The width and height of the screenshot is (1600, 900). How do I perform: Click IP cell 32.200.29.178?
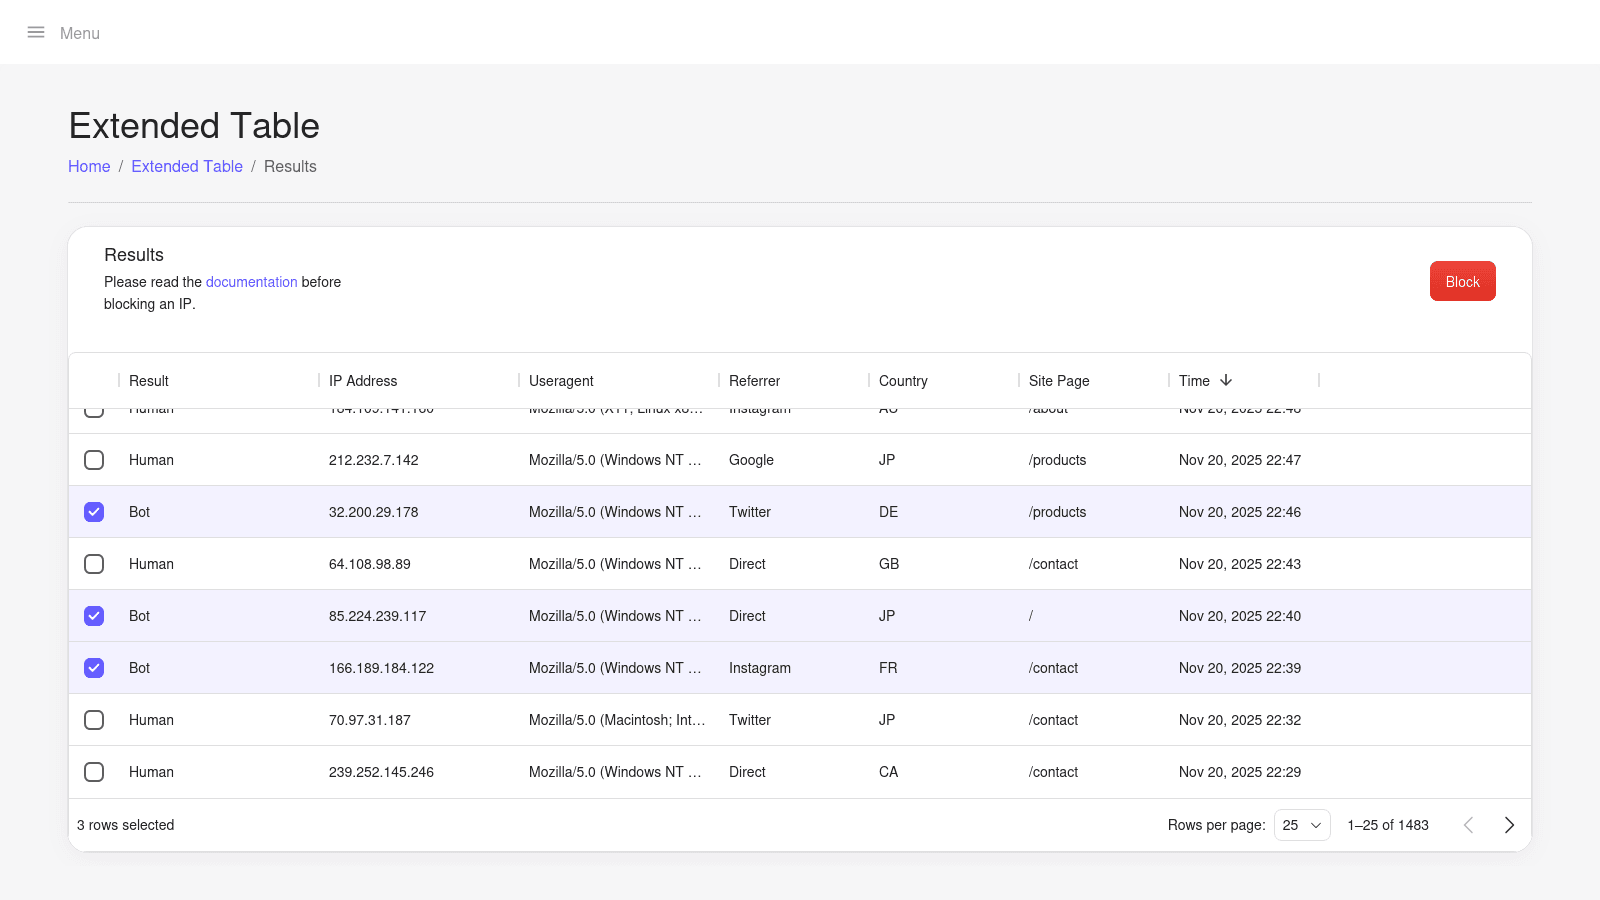pos(374,512)
